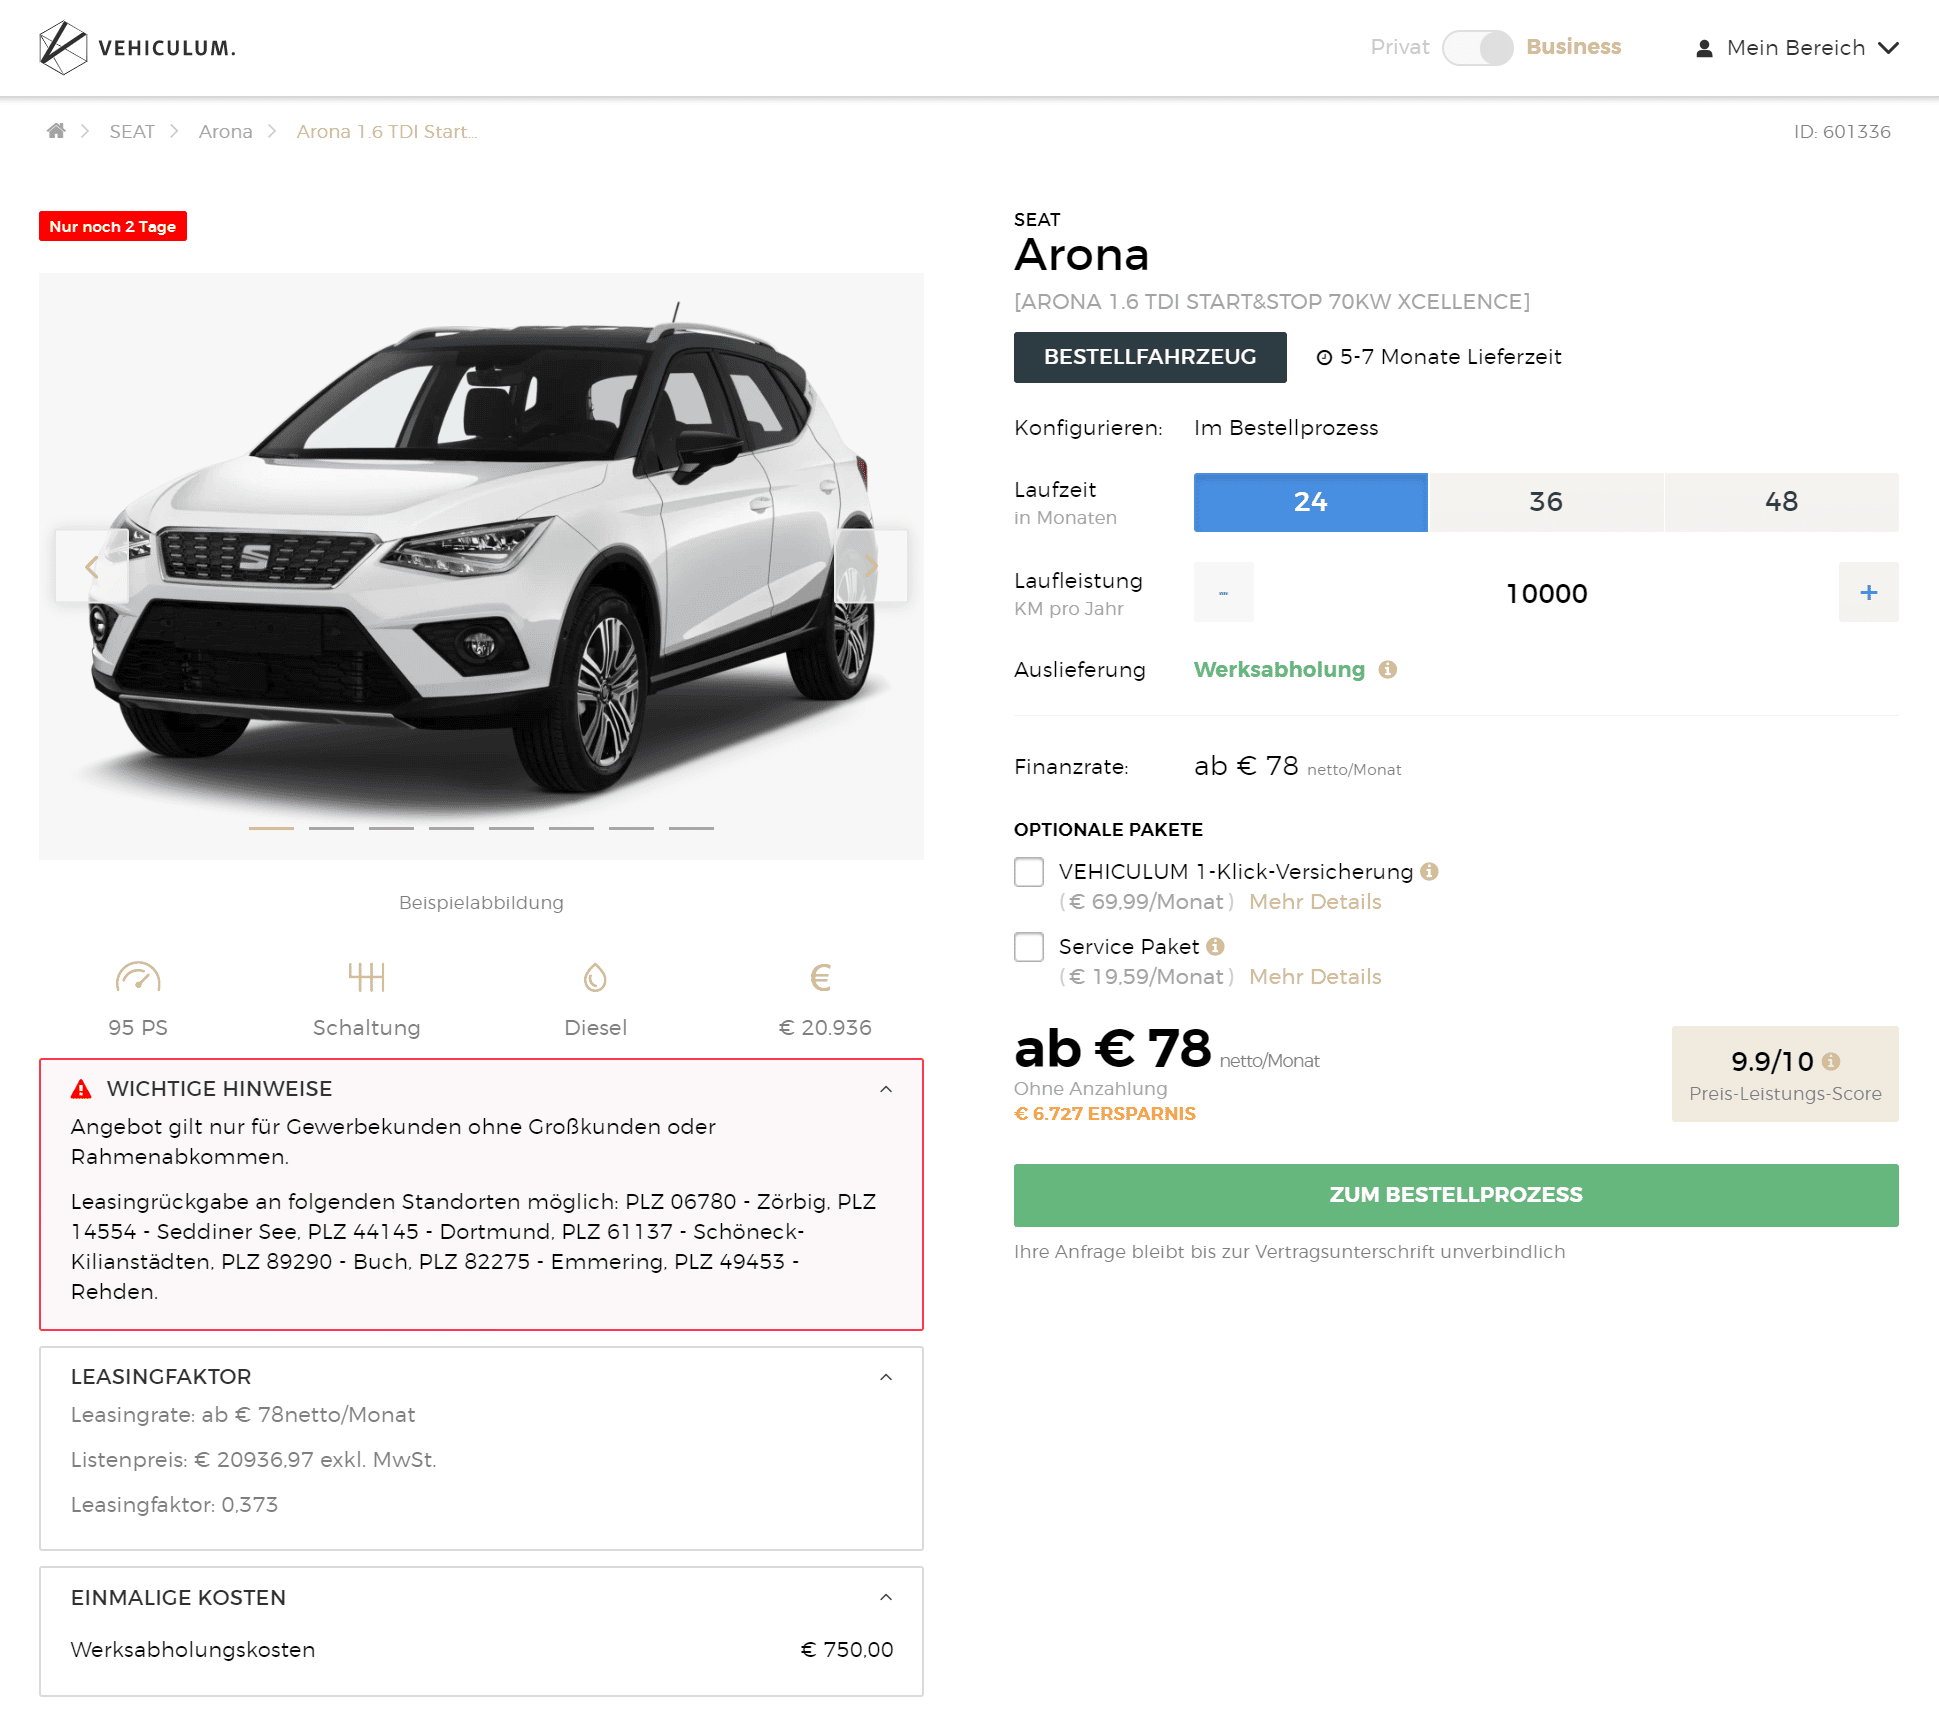The height and width of the screenshot is (1716, 1939).
Task: Click the Vehiculum logo
Action: pyautogui.click(x=138, y=48)
